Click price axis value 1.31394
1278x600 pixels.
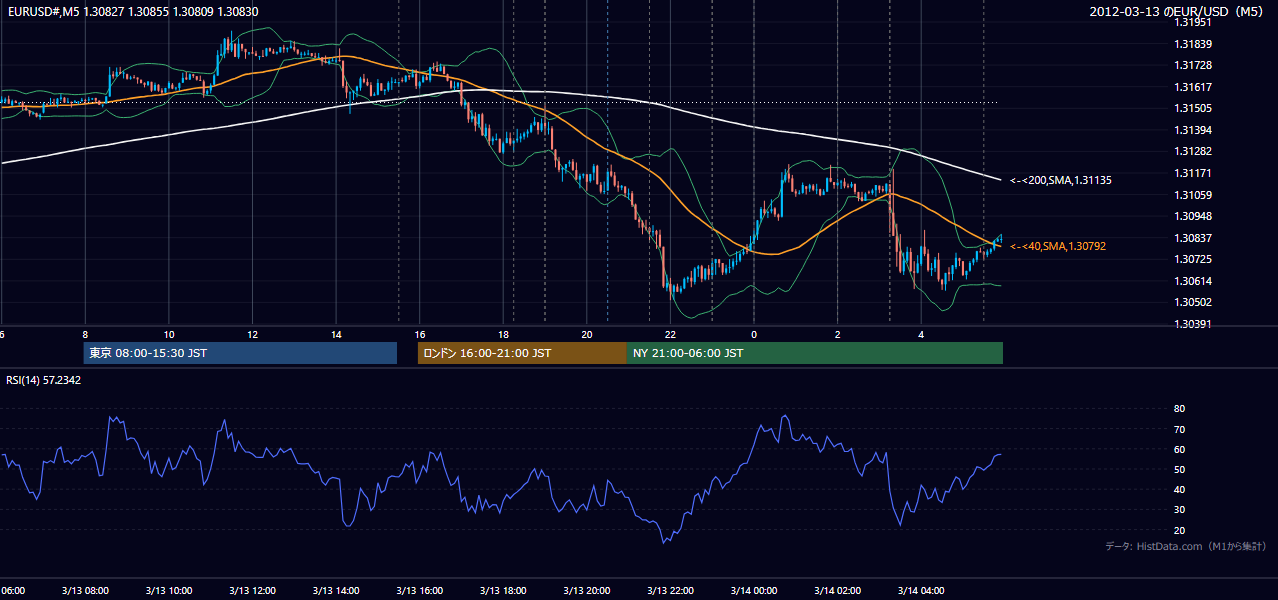pos(1193,130)
